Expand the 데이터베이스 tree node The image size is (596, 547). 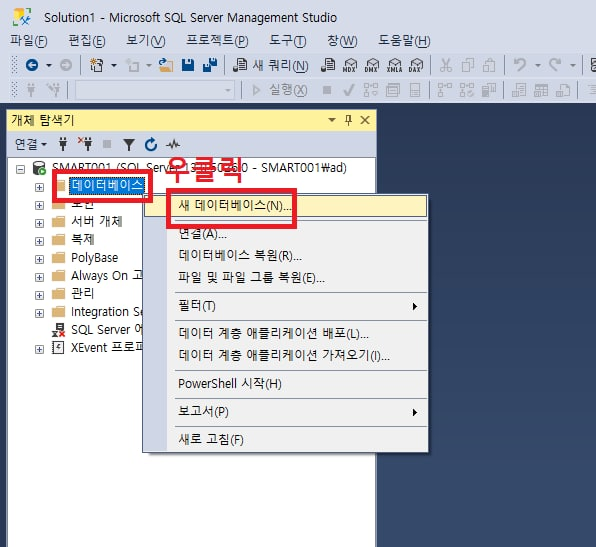pos(39,187)
